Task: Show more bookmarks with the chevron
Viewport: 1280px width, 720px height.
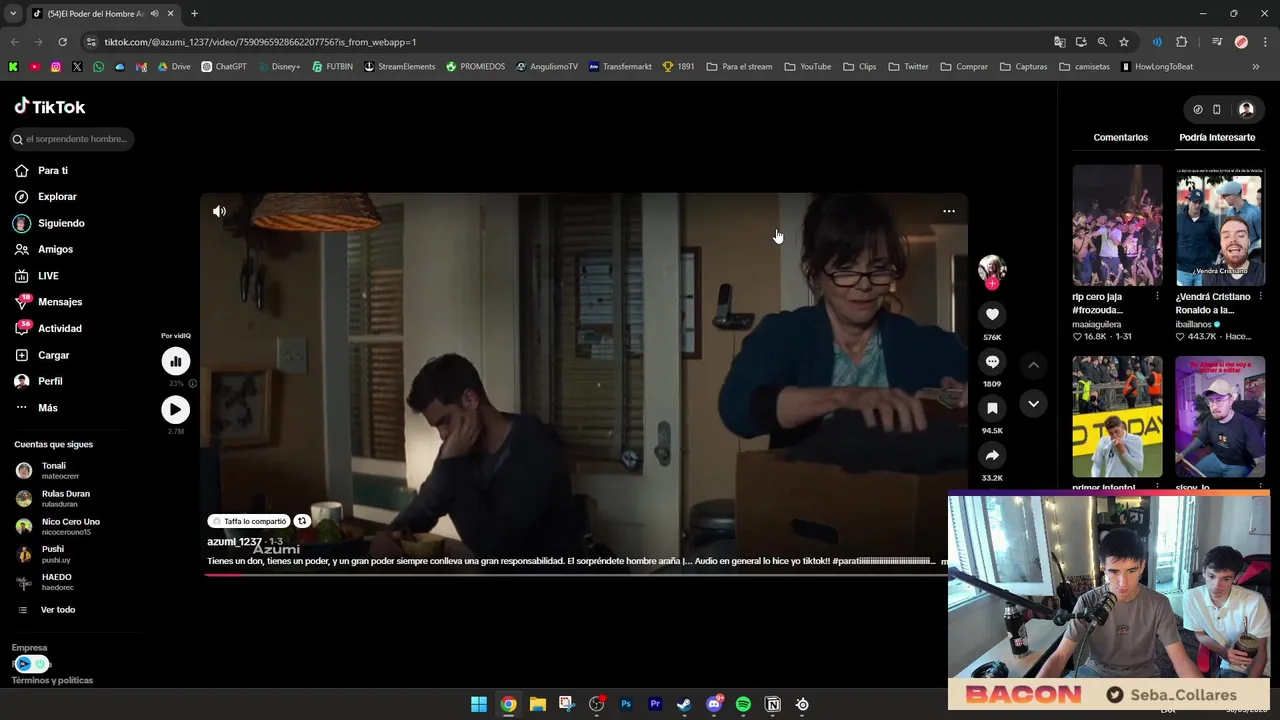Action: 1256,67
